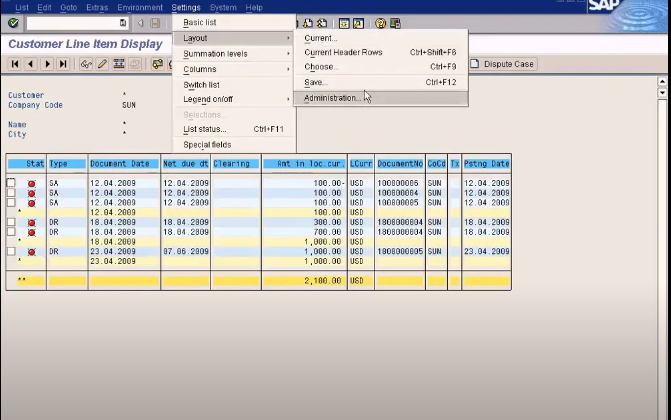Viewport: 671px width, 420px height.
Task: Expand the Legend on/off submenu
Action: (234, 99)
